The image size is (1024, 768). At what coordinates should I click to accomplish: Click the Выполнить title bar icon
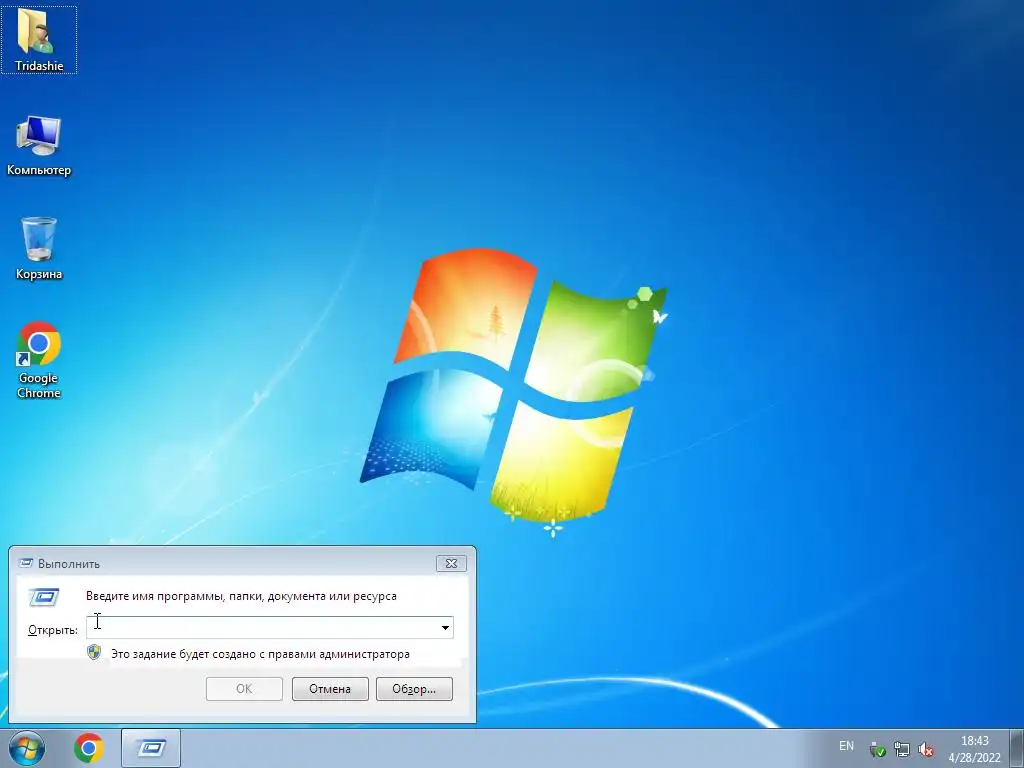[x=26, y=562]
